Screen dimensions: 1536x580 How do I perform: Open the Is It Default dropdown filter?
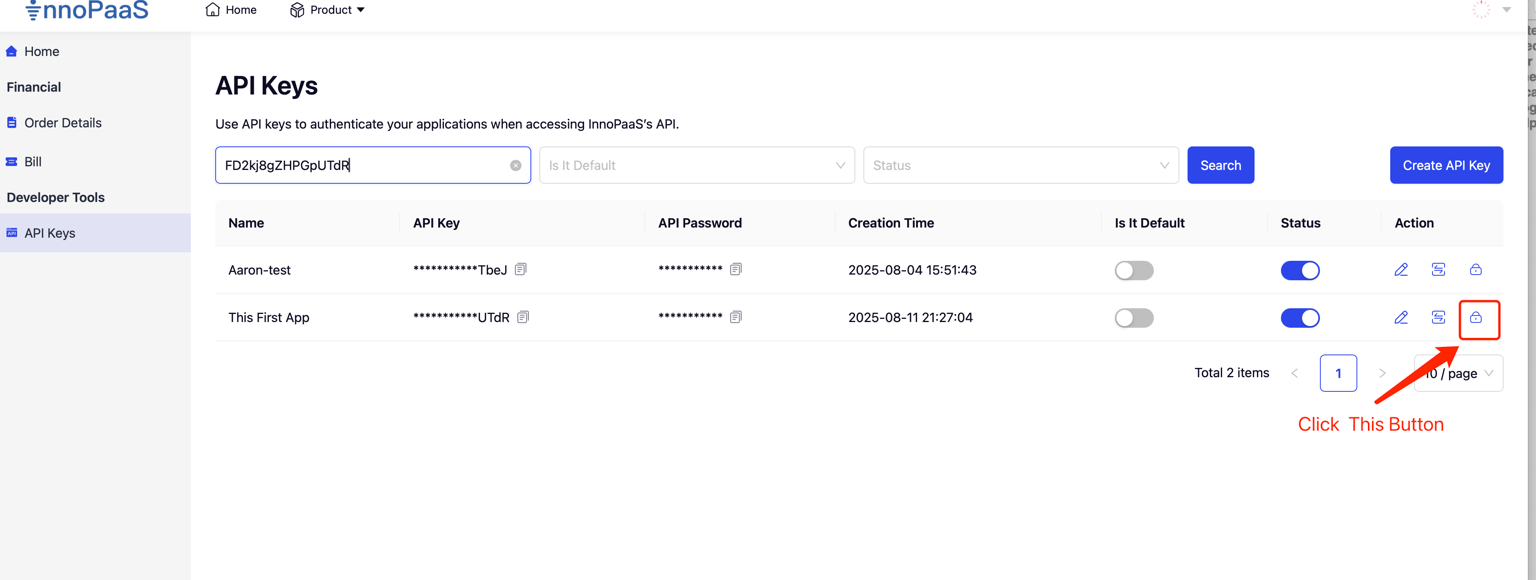click(x=697, y=166)
